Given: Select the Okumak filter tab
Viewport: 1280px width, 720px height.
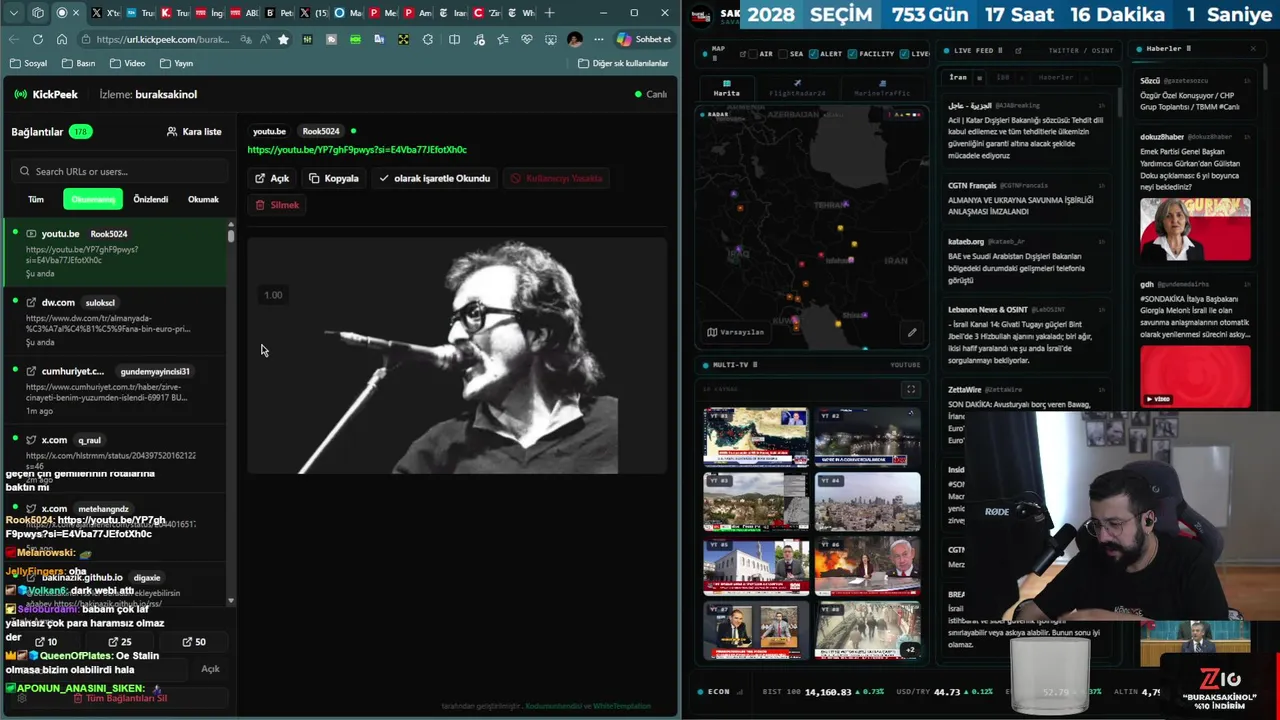Looking at the screenshot, I should (203, 199).
